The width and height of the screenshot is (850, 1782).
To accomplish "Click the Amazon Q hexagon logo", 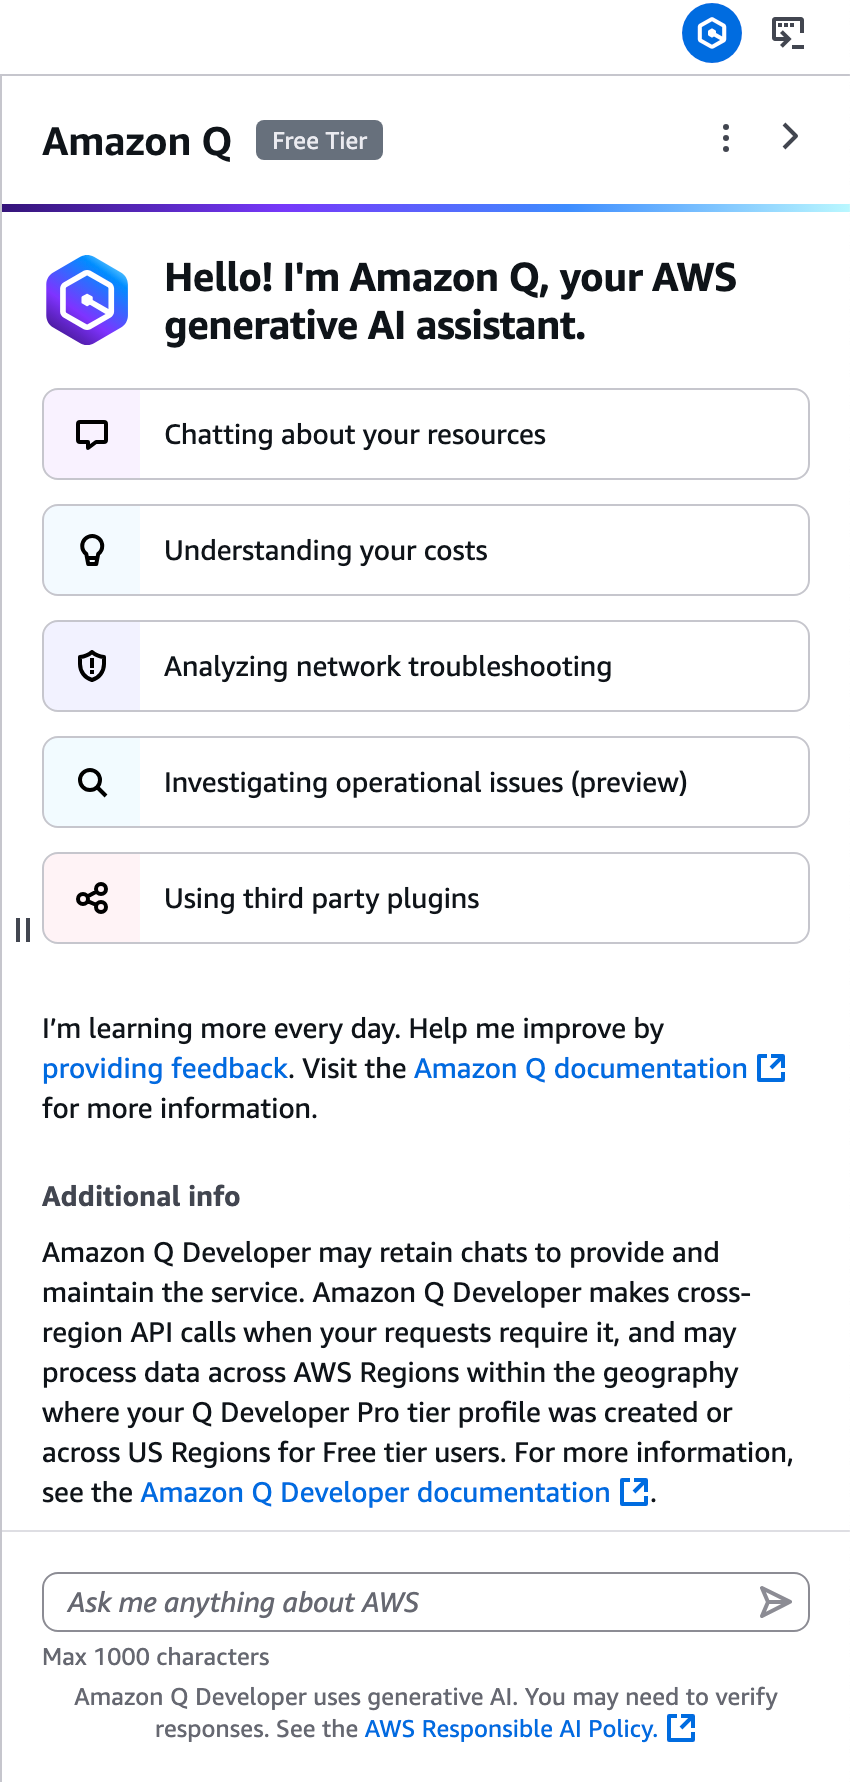I will coord(87,300).
